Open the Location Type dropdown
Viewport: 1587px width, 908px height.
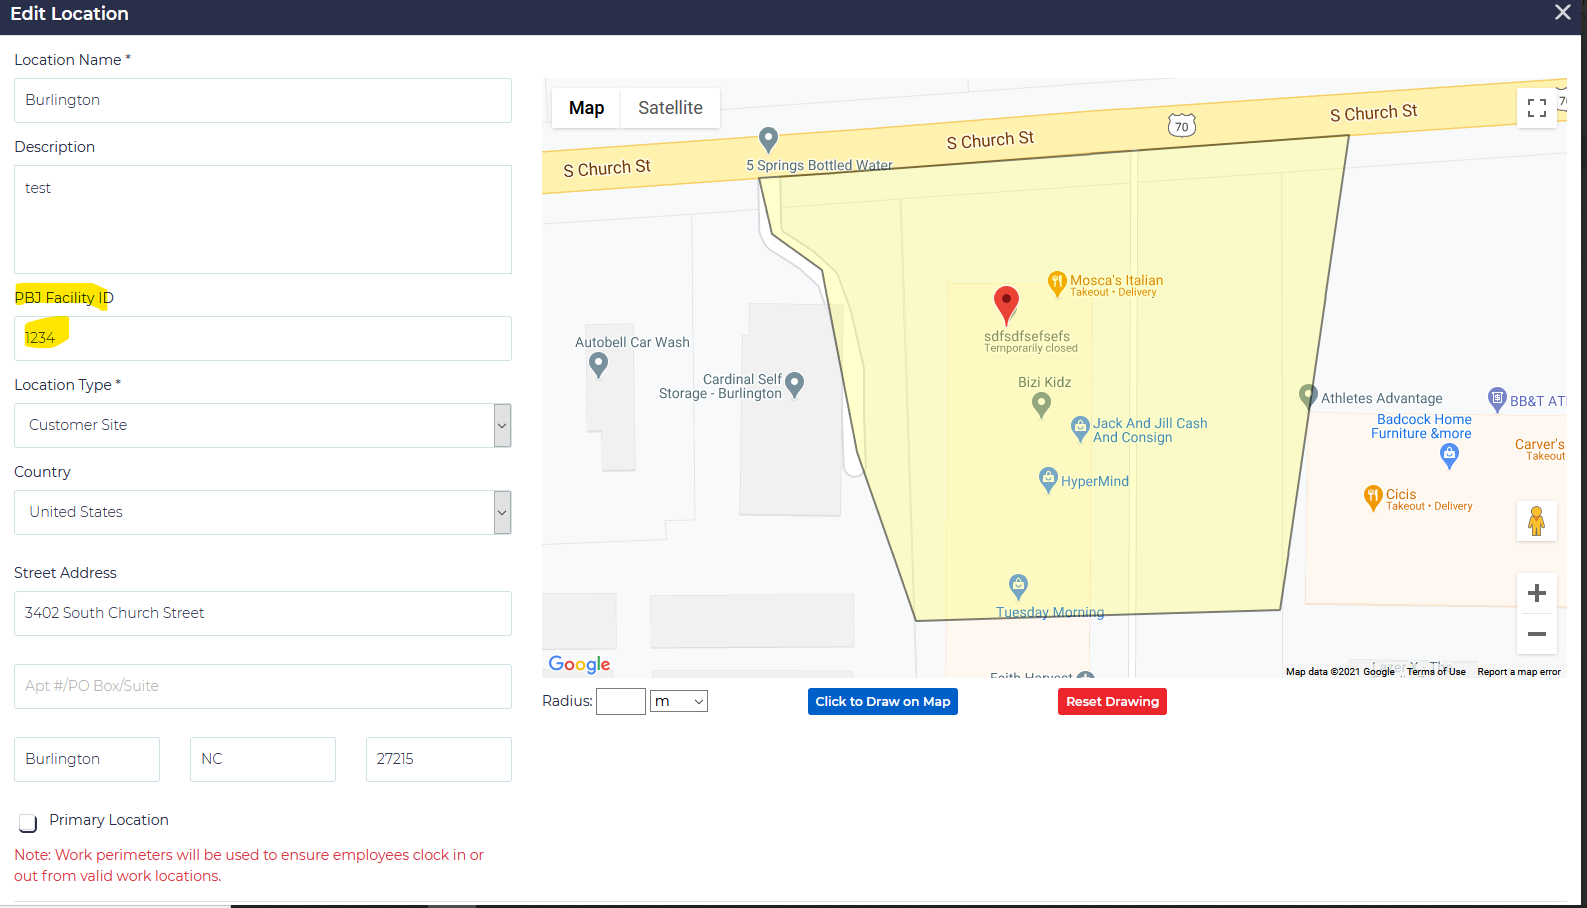pos(262,425)
